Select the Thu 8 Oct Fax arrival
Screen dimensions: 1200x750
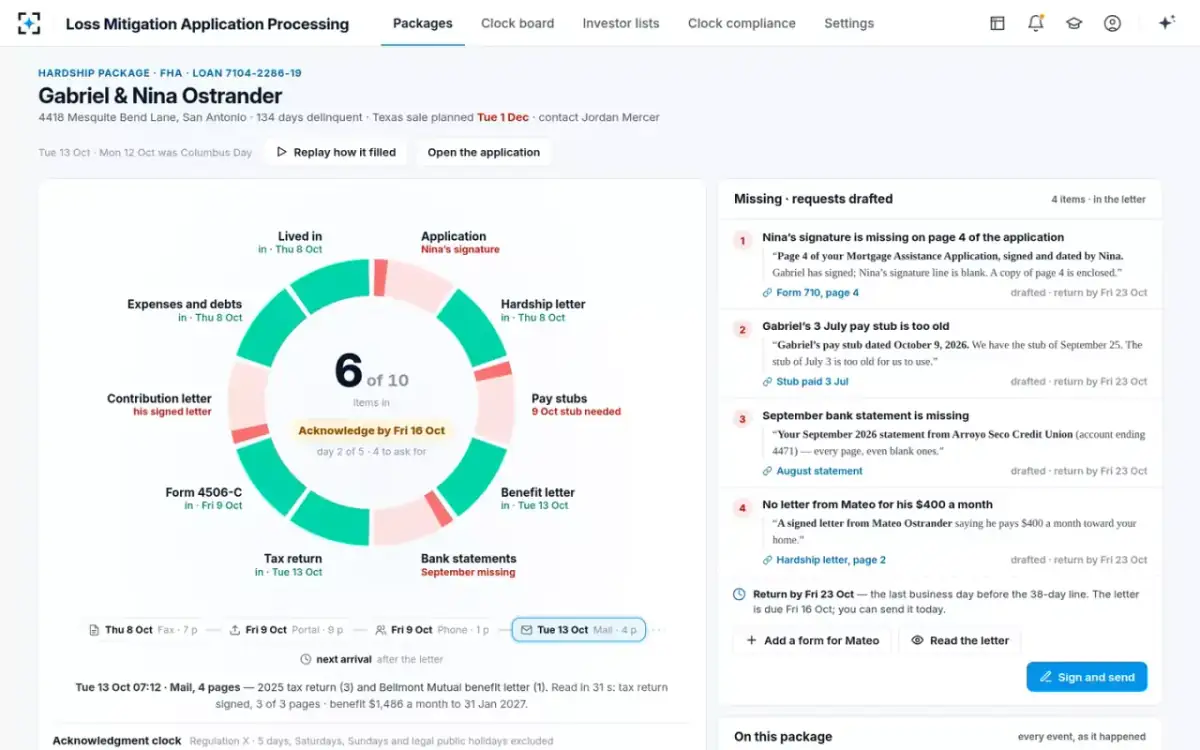click(144, 630)
